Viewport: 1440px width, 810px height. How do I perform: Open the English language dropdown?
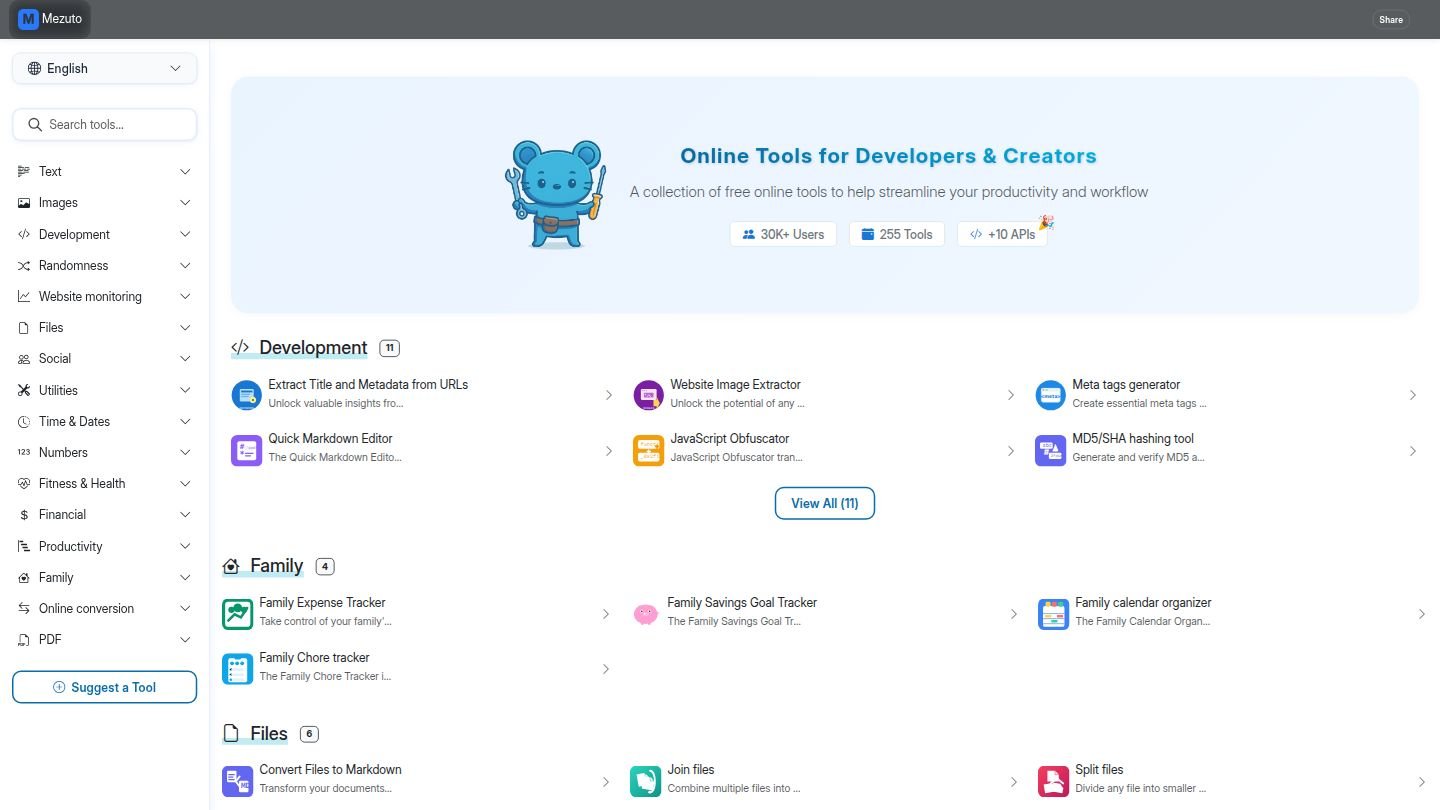[x=104, y=68]
